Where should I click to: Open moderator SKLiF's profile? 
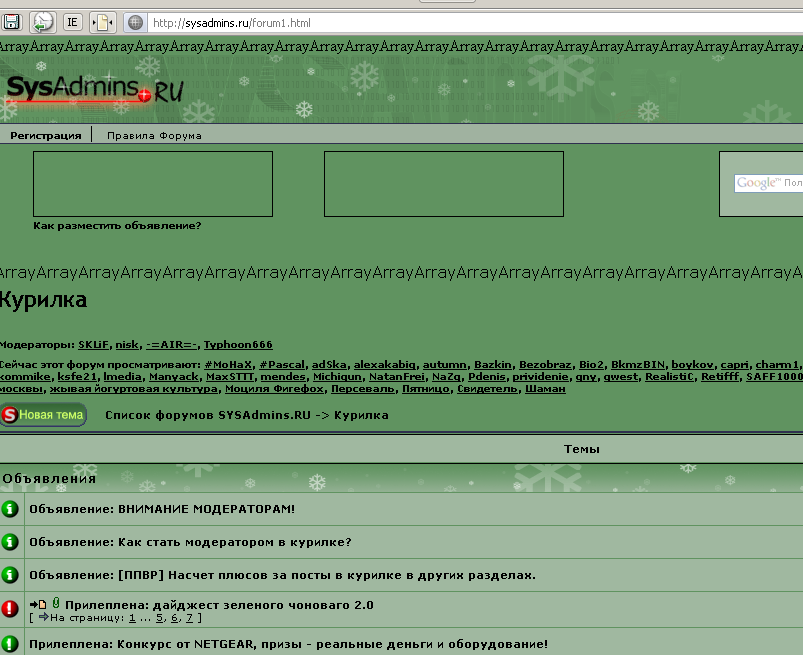(x=93, y=345)
